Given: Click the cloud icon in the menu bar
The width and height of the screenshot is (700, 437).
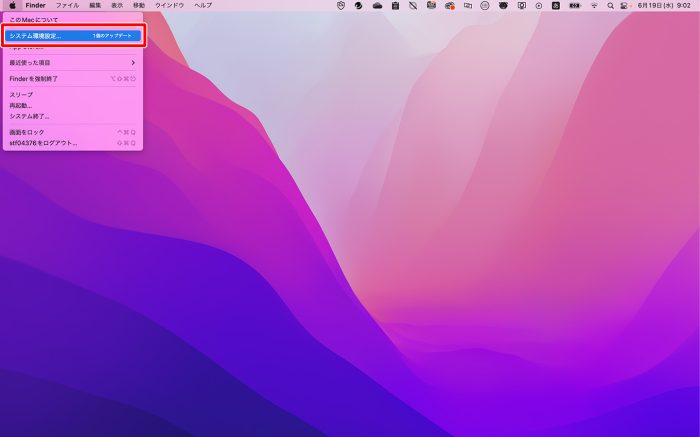Looking at the screenshot, I should (x=377, y=5).
